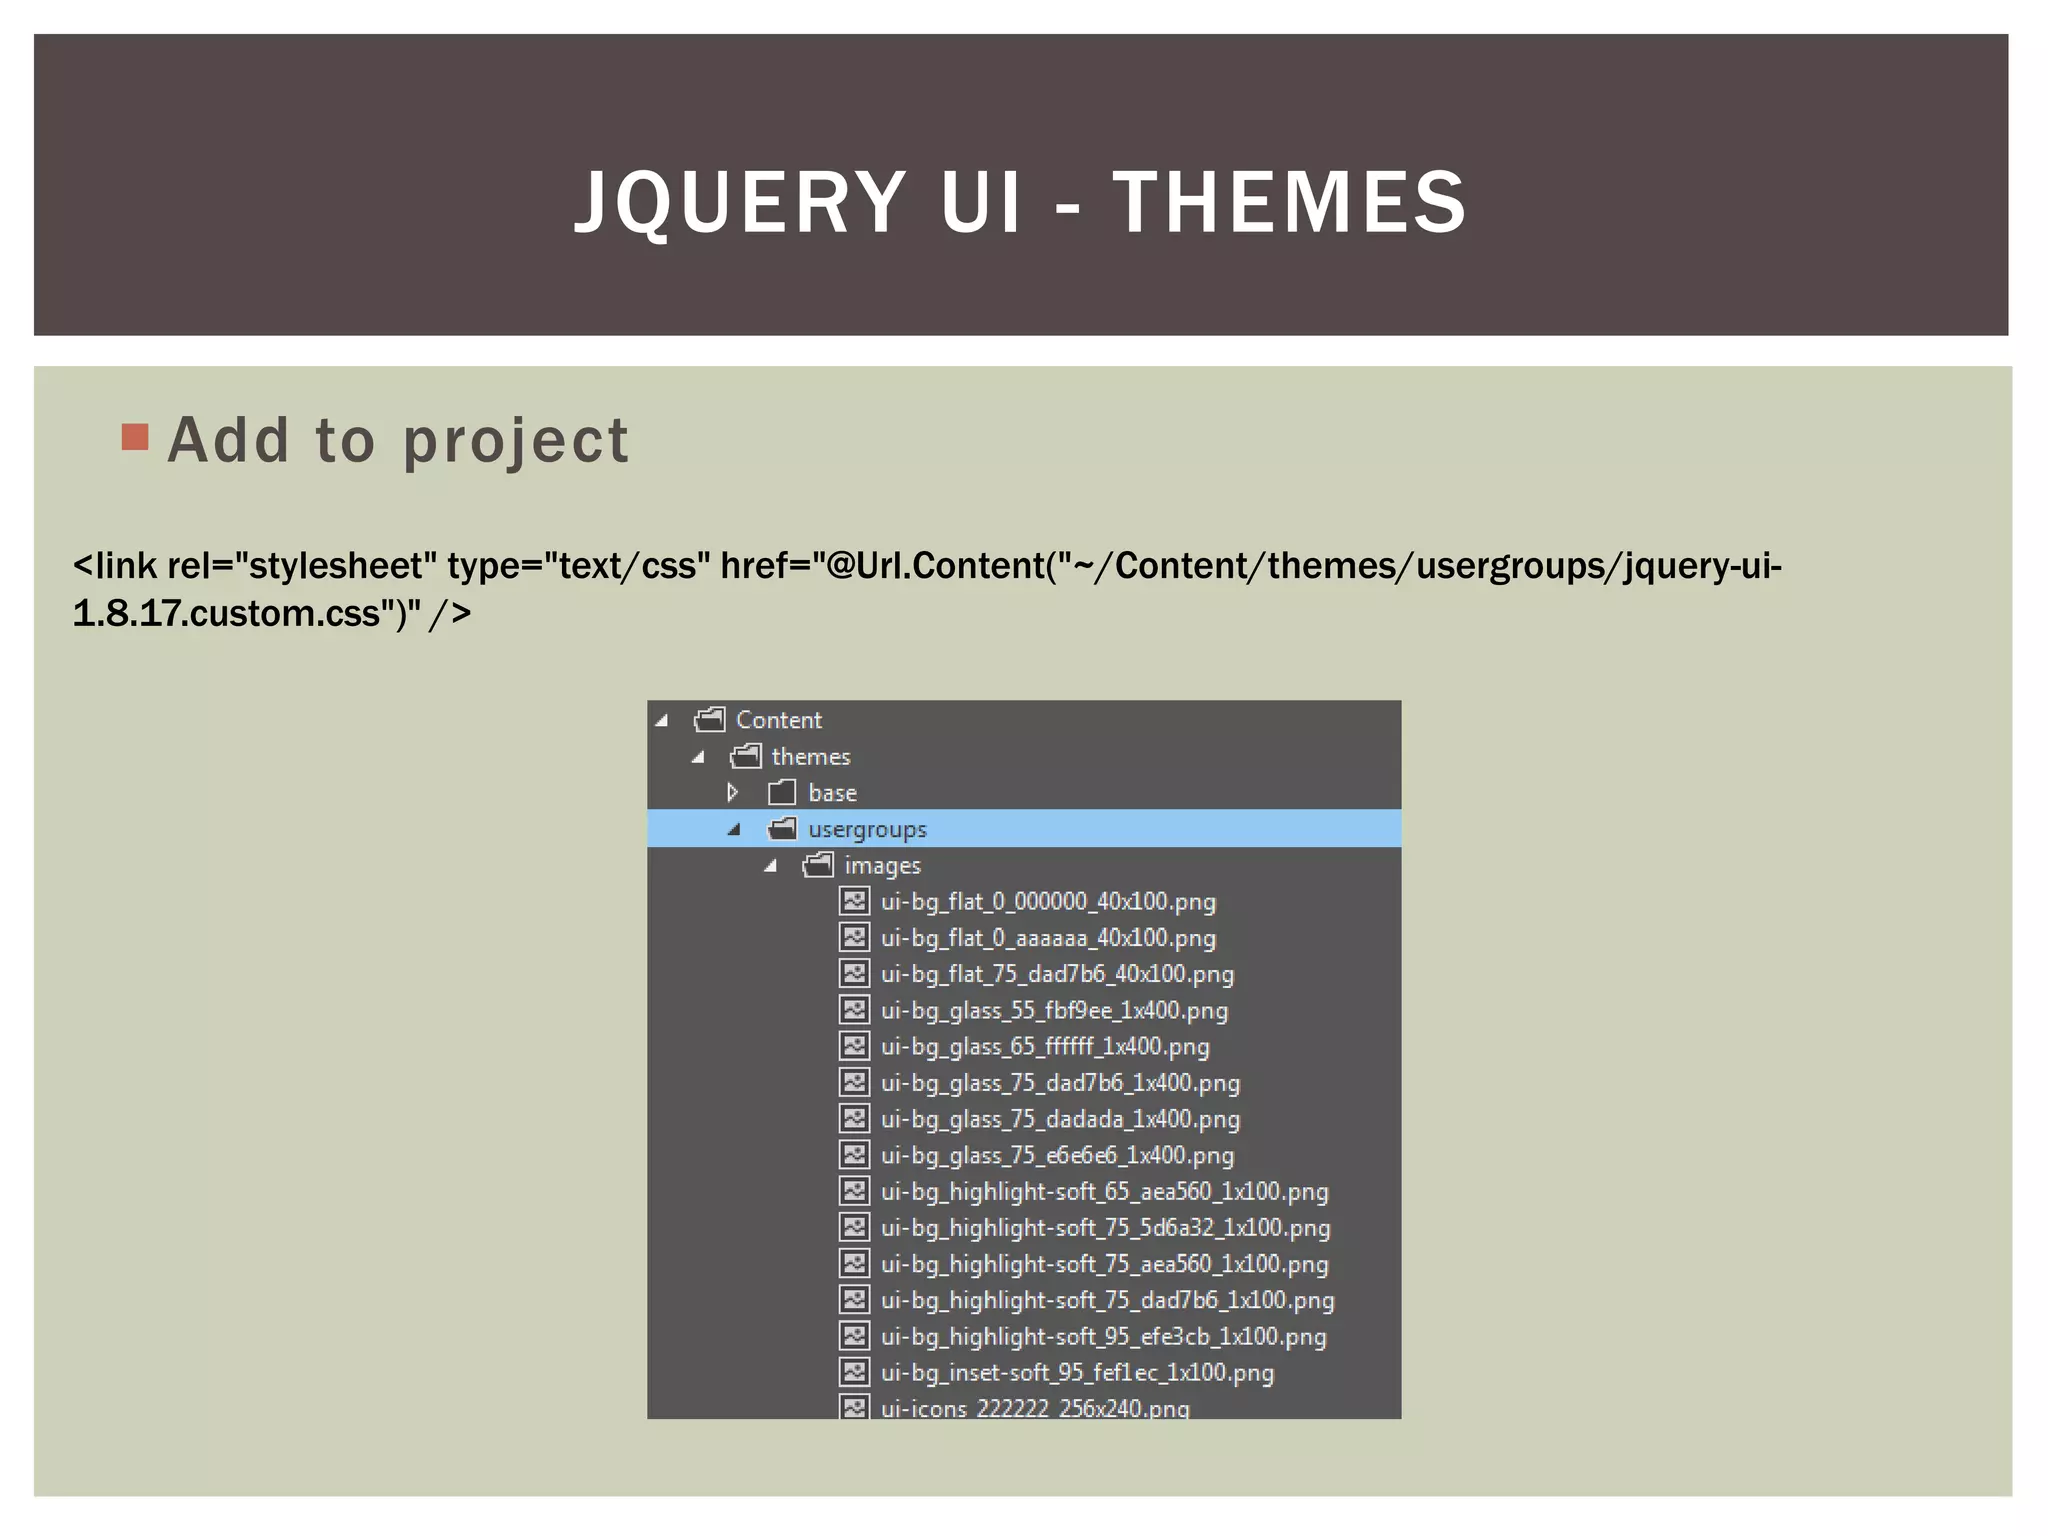Select ui-bg_highlight-soft_75_5d6a32_1x100.png file
The height and width of the screenshot is (1536, 2048).
point(1105,1228)
